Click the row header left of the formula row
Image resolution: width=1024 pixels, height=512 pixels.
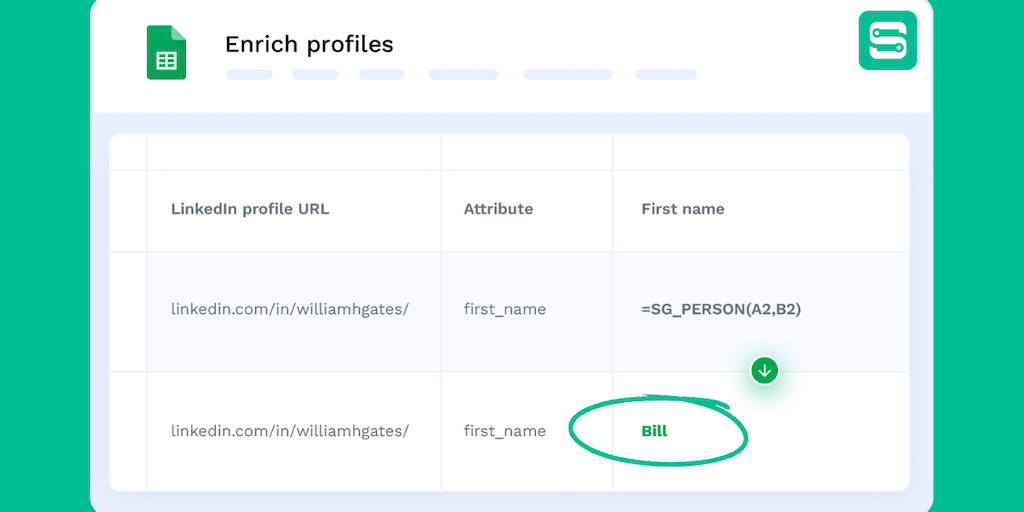coord(128,311)
